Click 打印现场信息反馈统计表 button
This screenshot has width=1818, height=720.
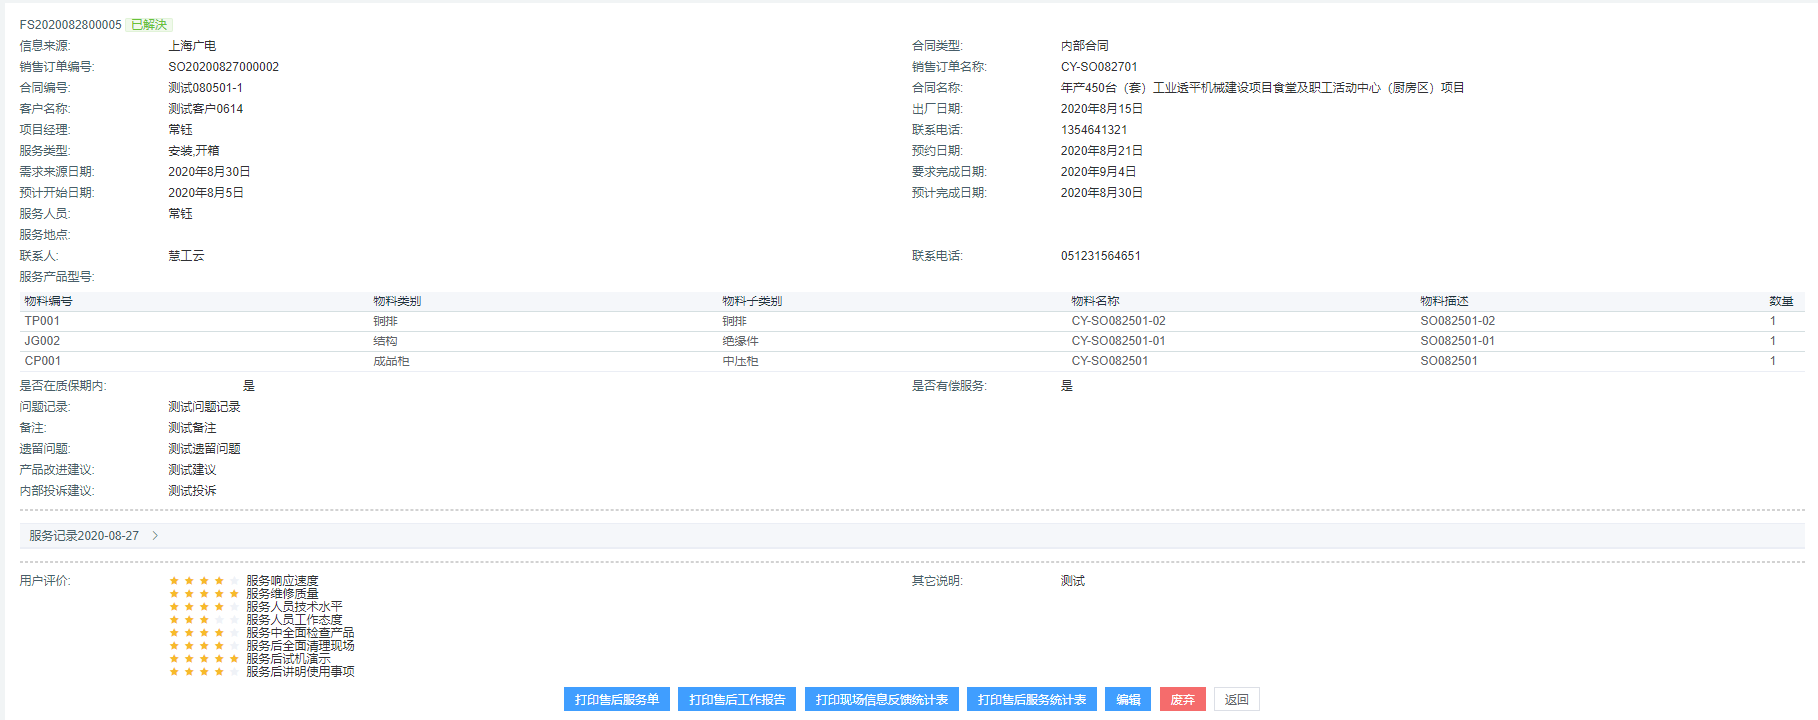(881, 700)
